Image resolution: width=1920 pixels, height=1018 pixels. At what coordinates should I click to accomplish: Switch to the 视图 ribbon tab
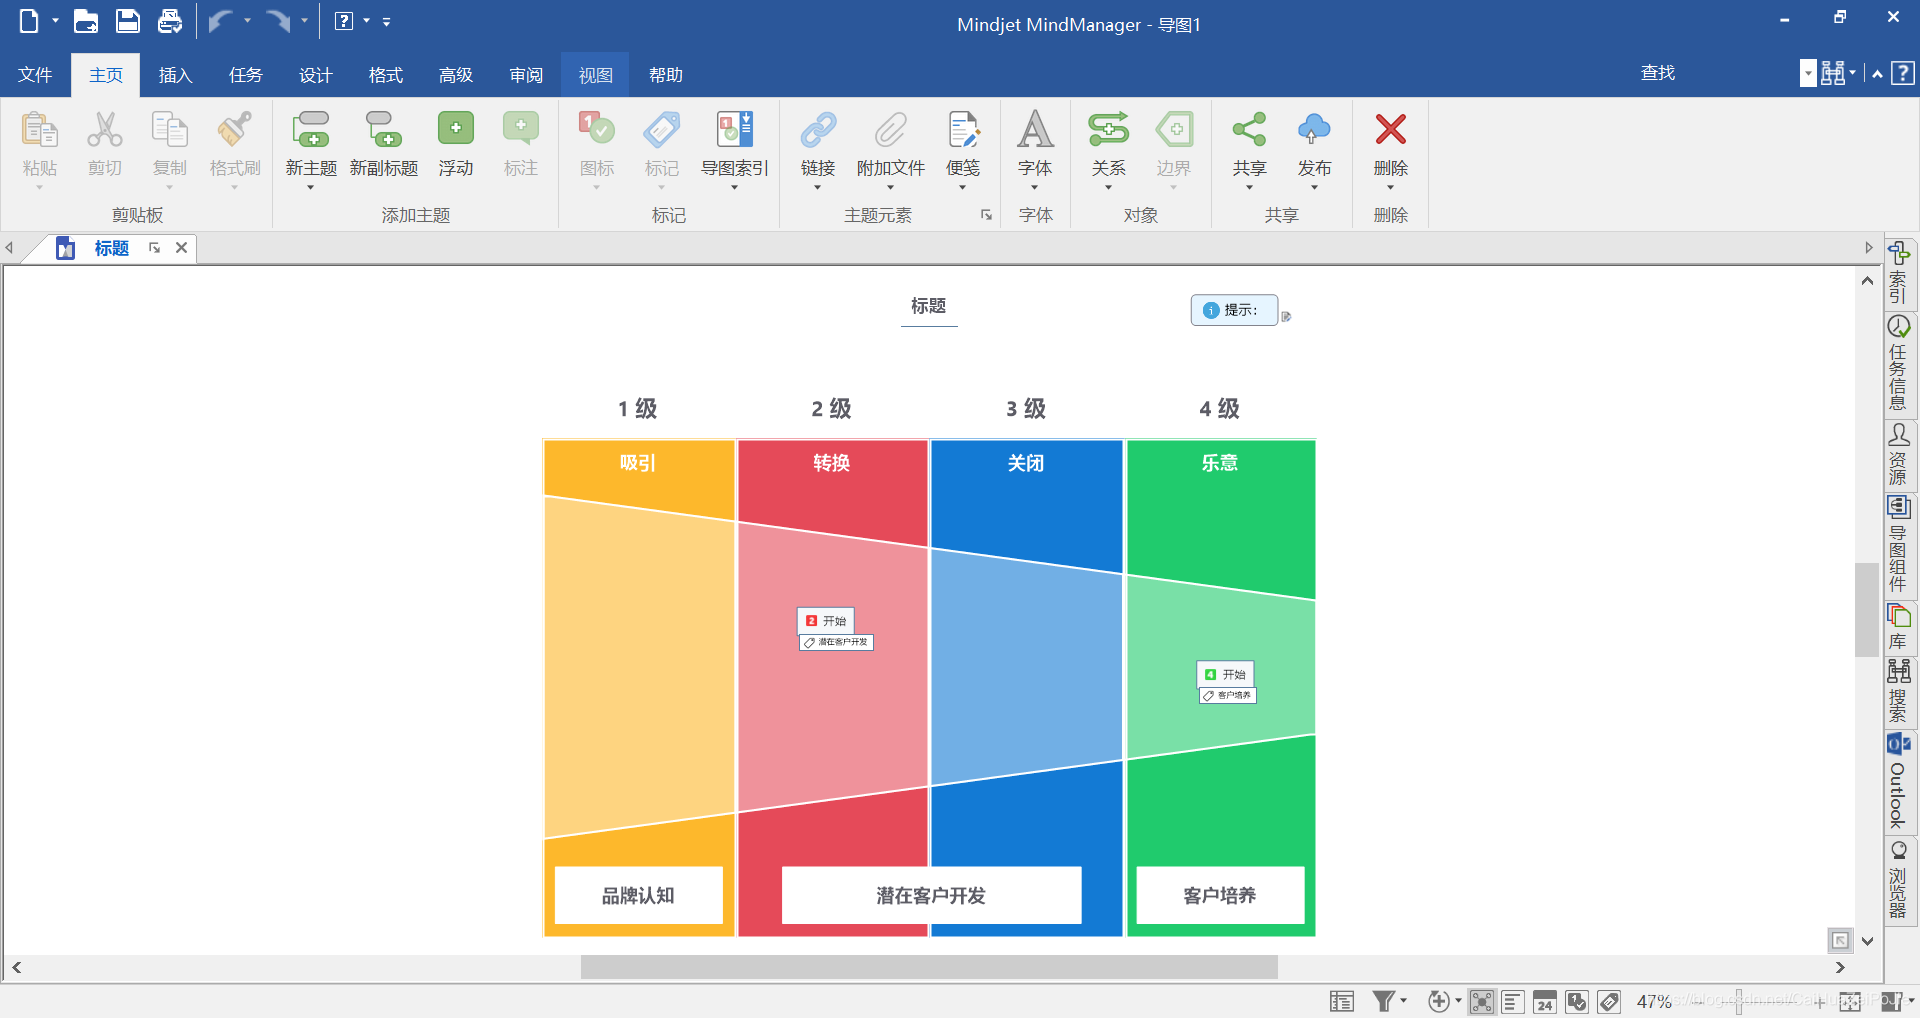(595, 75)
